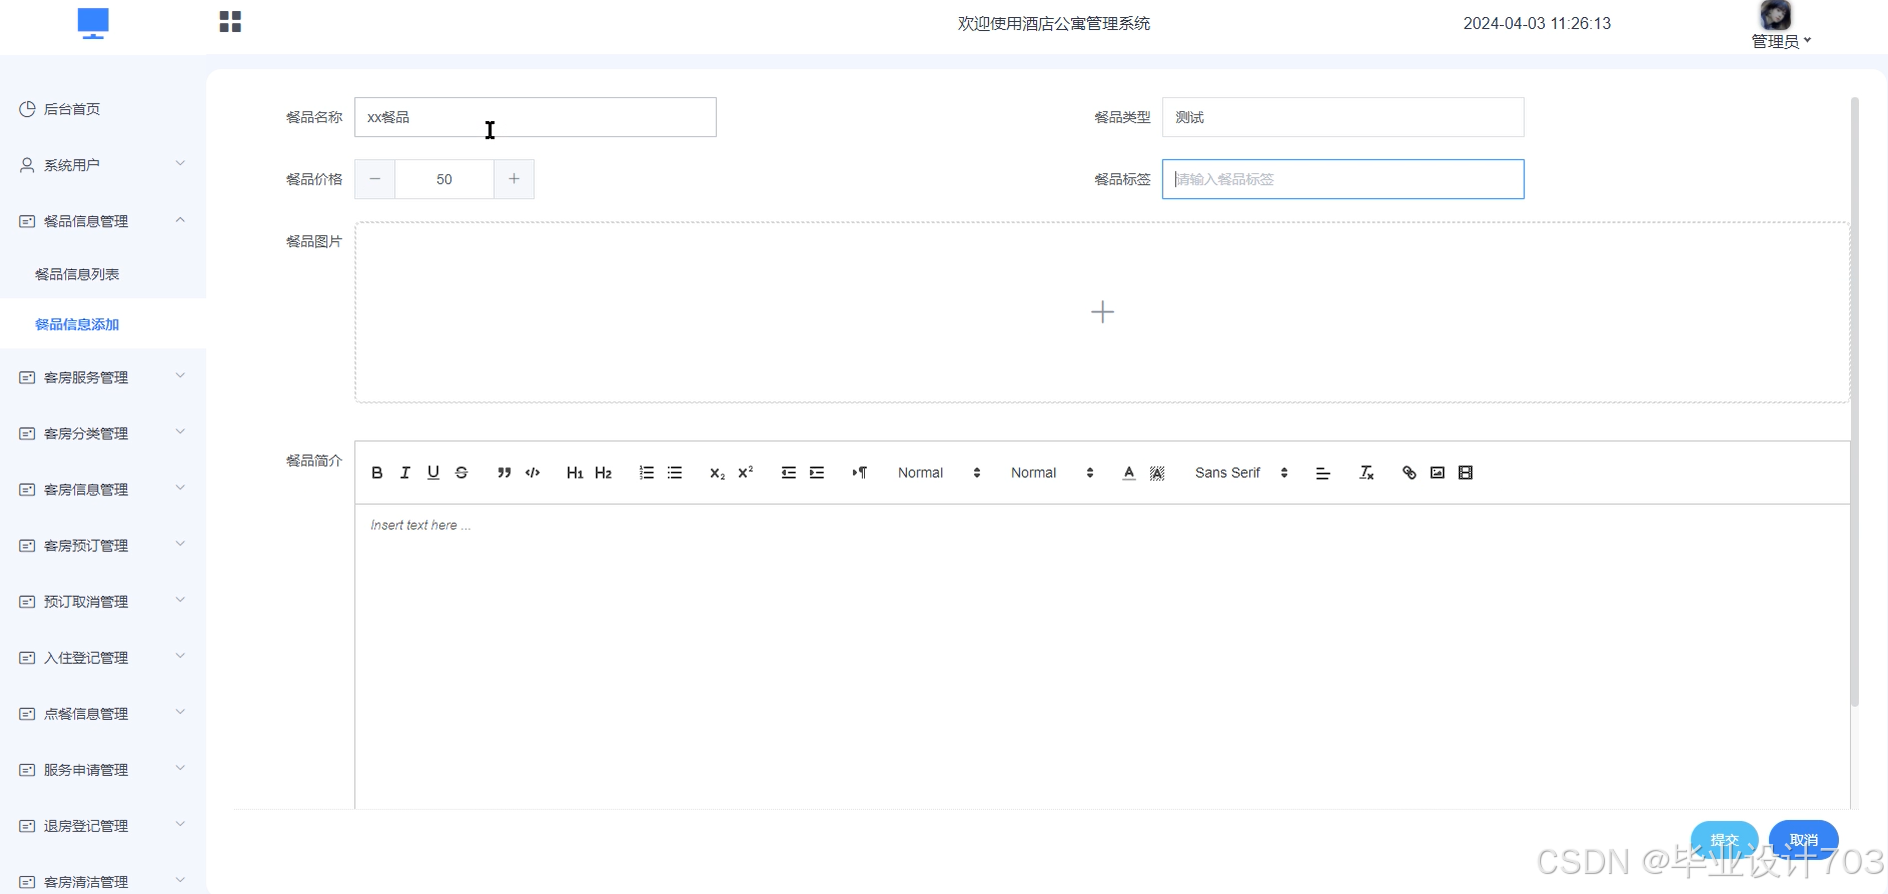Upload a 餐品图片 via plus area
The image size is (1888, 894).
coord(1102,312)
